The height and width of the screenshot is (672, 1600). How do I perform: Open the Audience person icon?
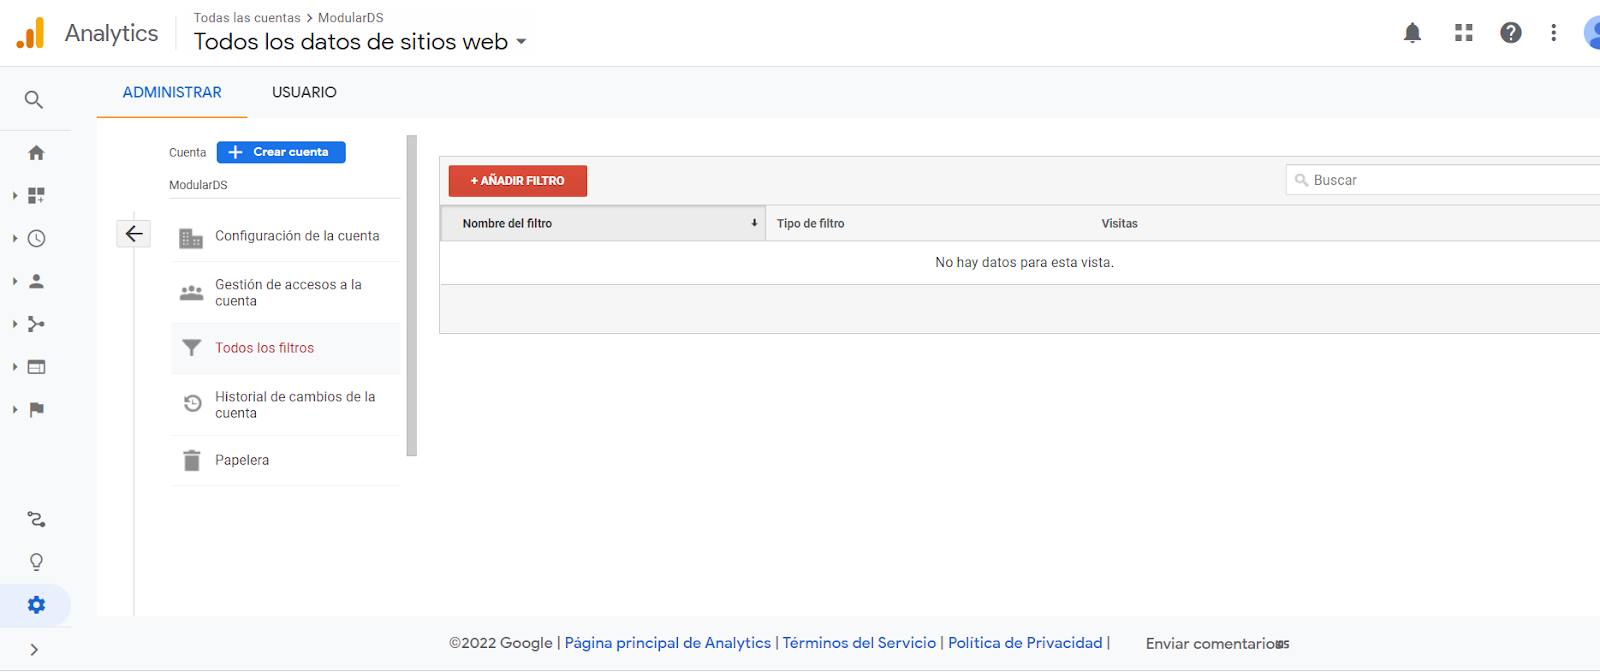click(36, 282)
